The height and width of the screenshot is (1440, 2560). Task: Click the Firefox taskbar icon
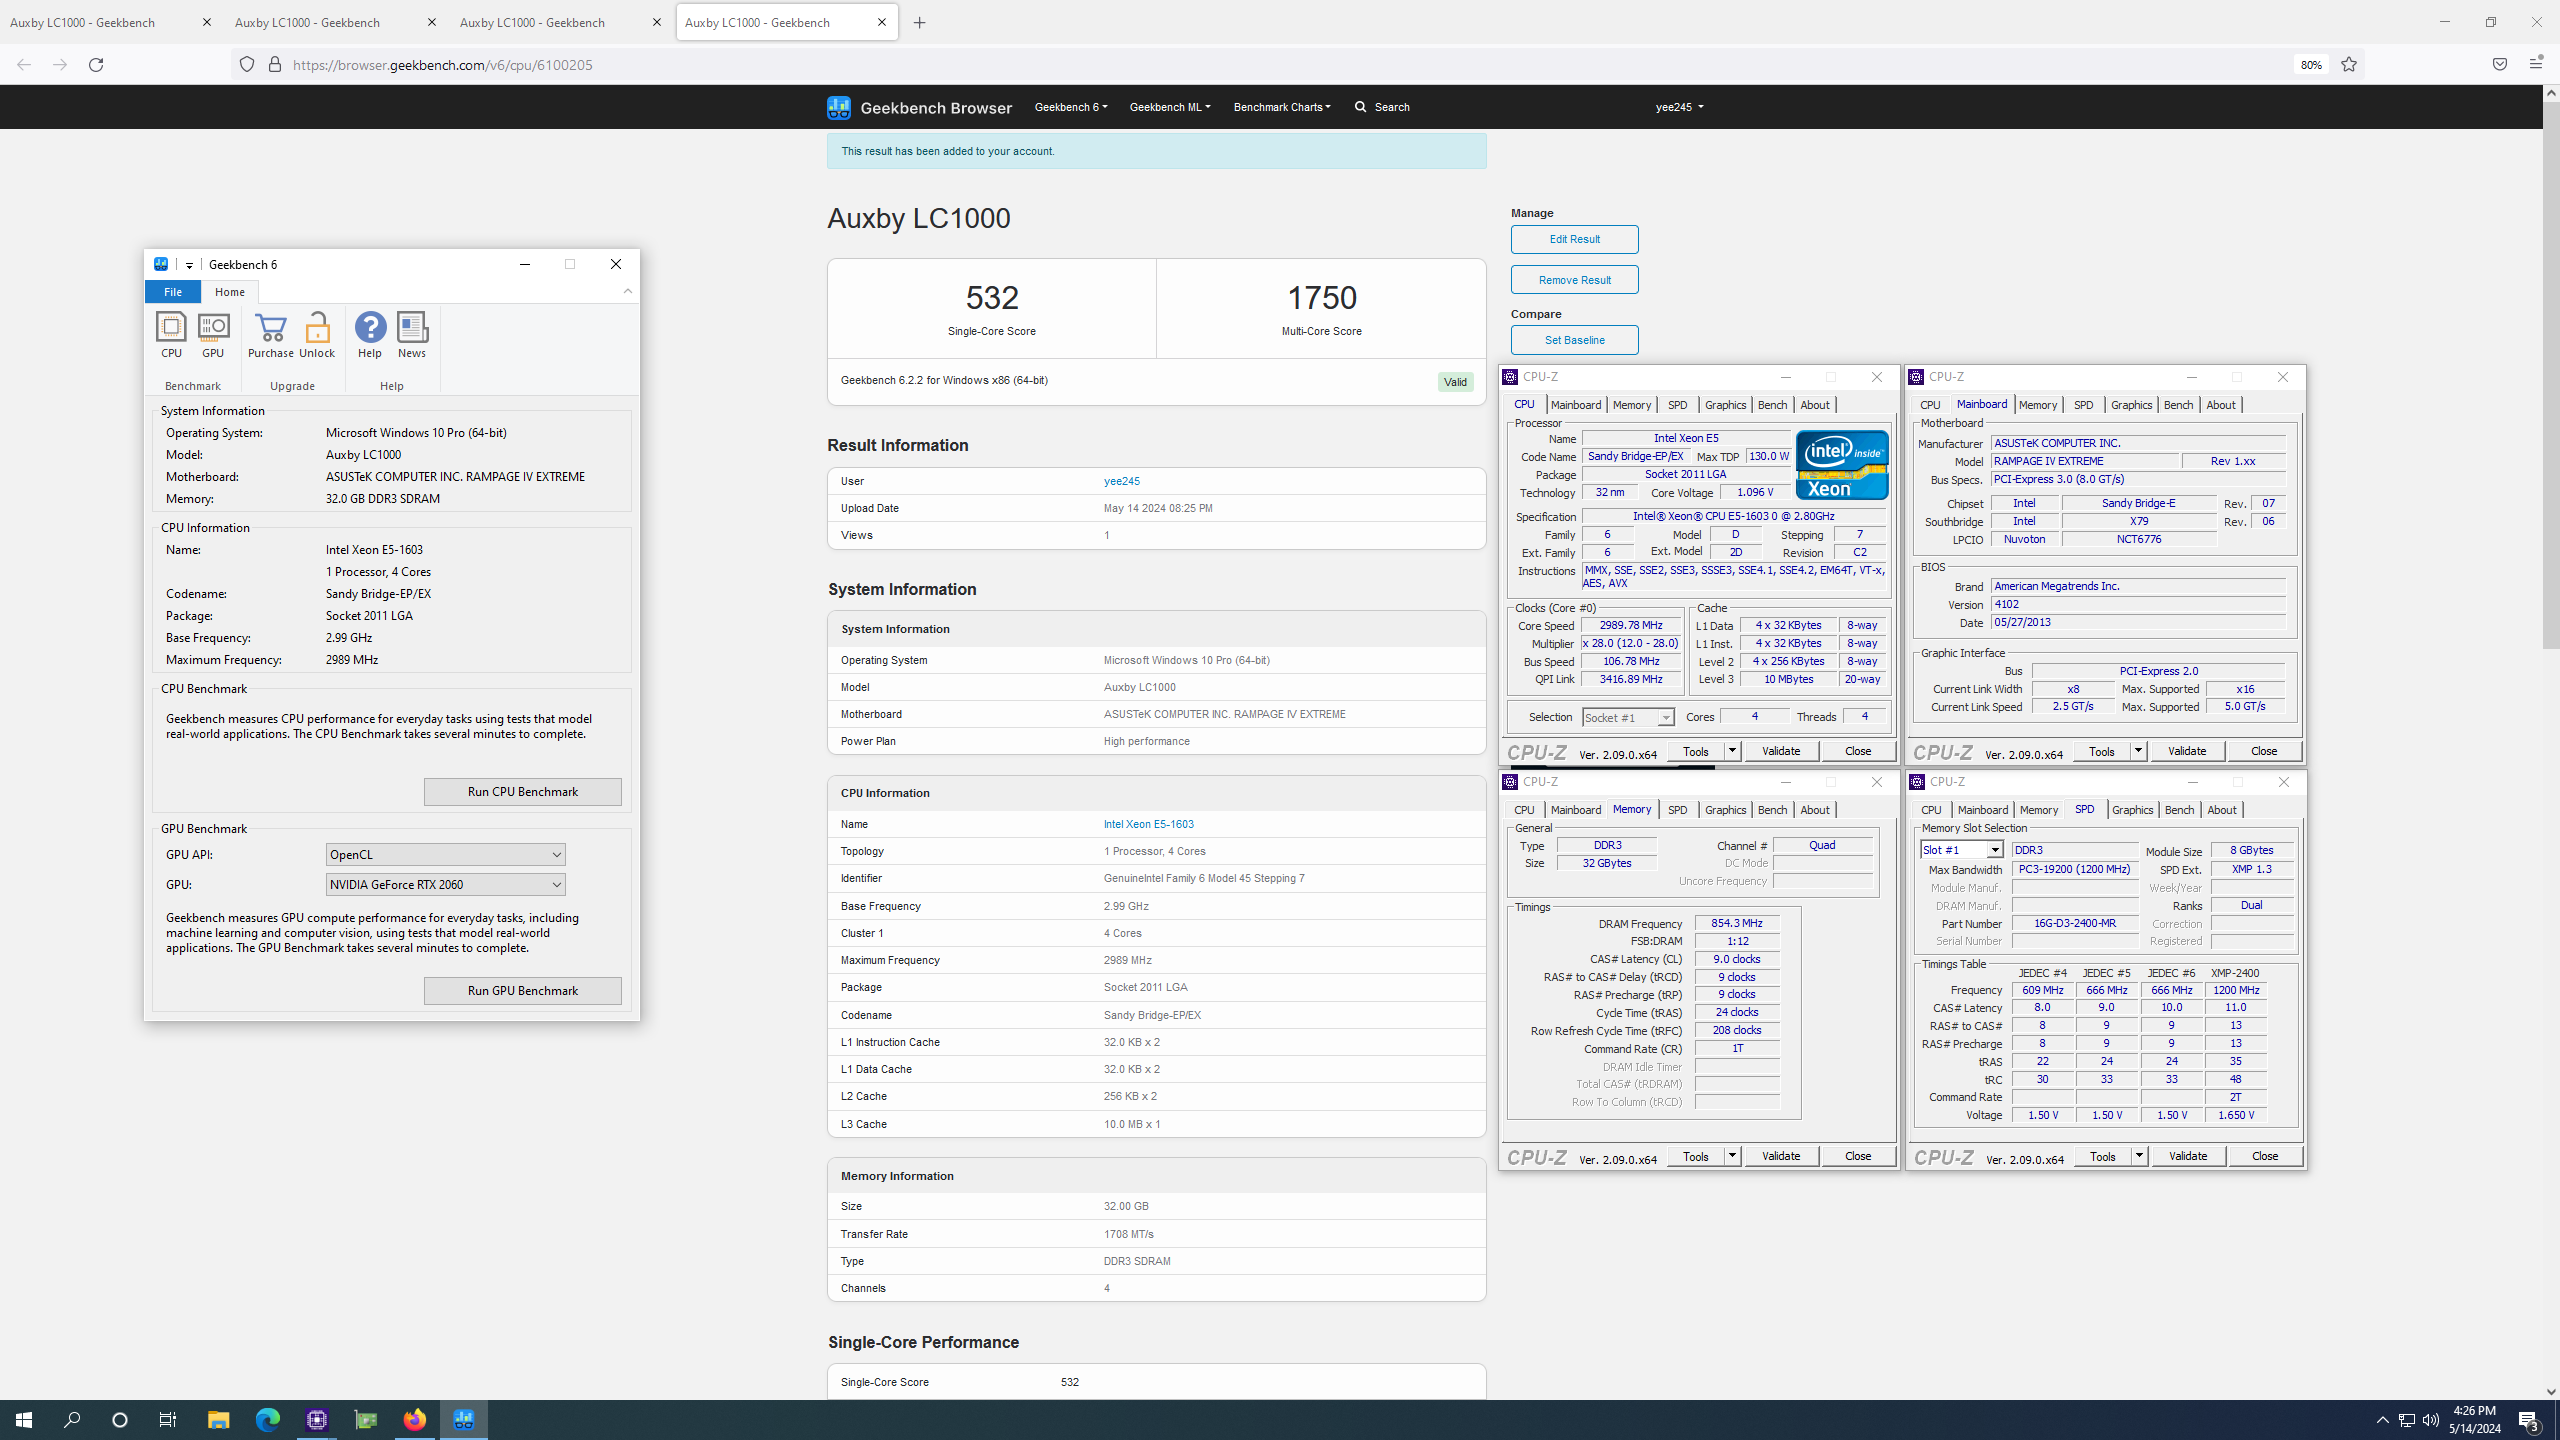414,1419
